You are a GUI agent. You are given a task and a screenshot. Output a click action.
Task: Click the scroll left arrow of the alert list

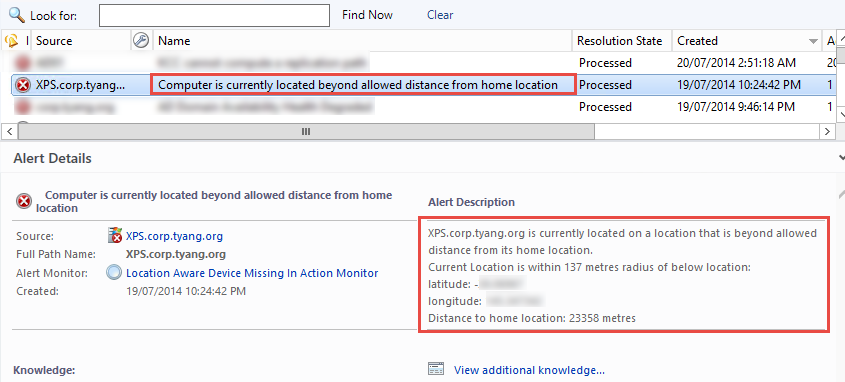(9, 131)
